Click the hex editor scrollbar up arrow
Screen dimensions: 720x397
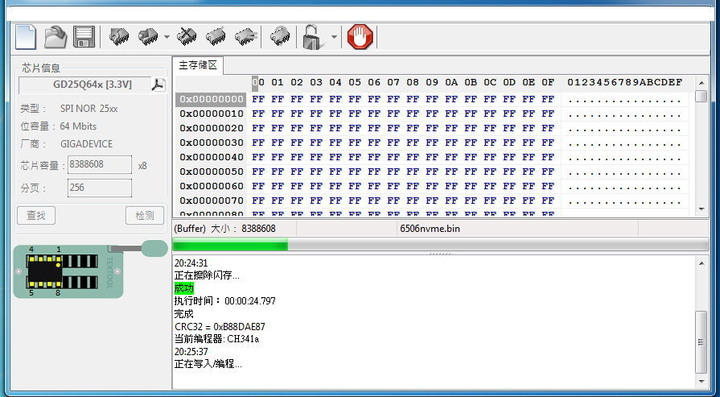(701, 83)
